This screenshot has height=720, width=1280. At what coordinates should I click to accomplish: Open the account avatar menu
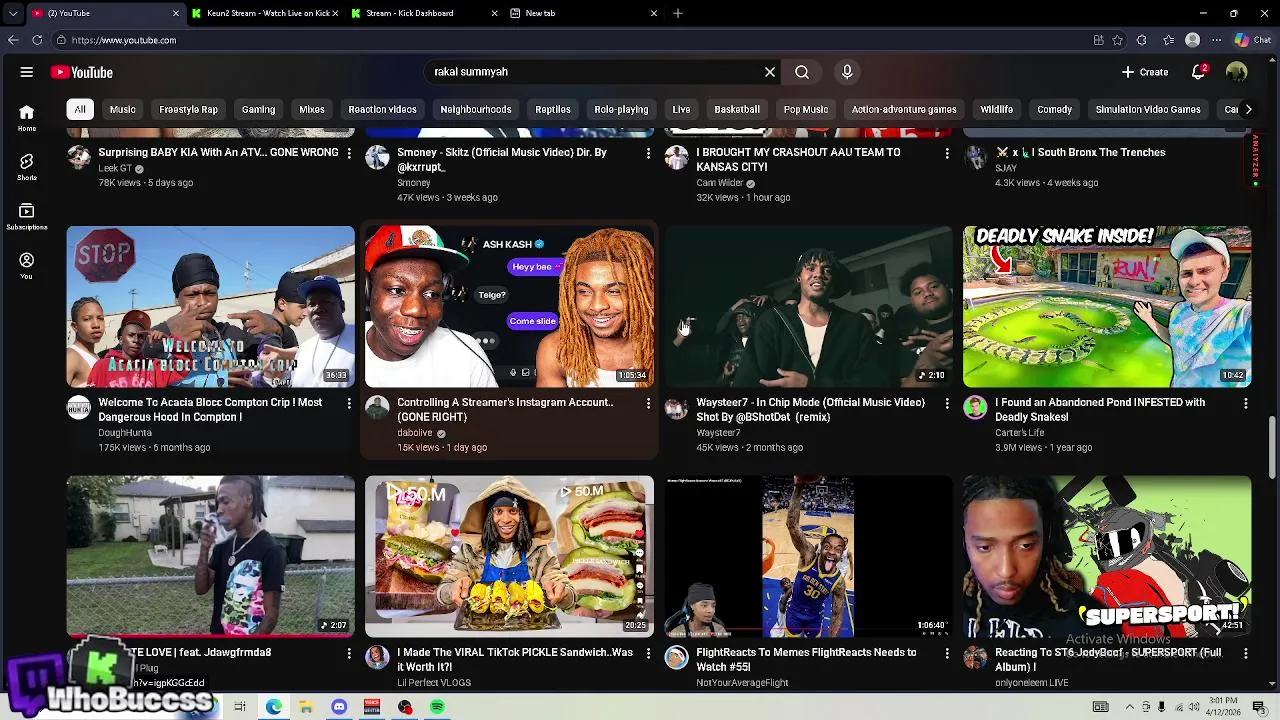point(1237,72)
